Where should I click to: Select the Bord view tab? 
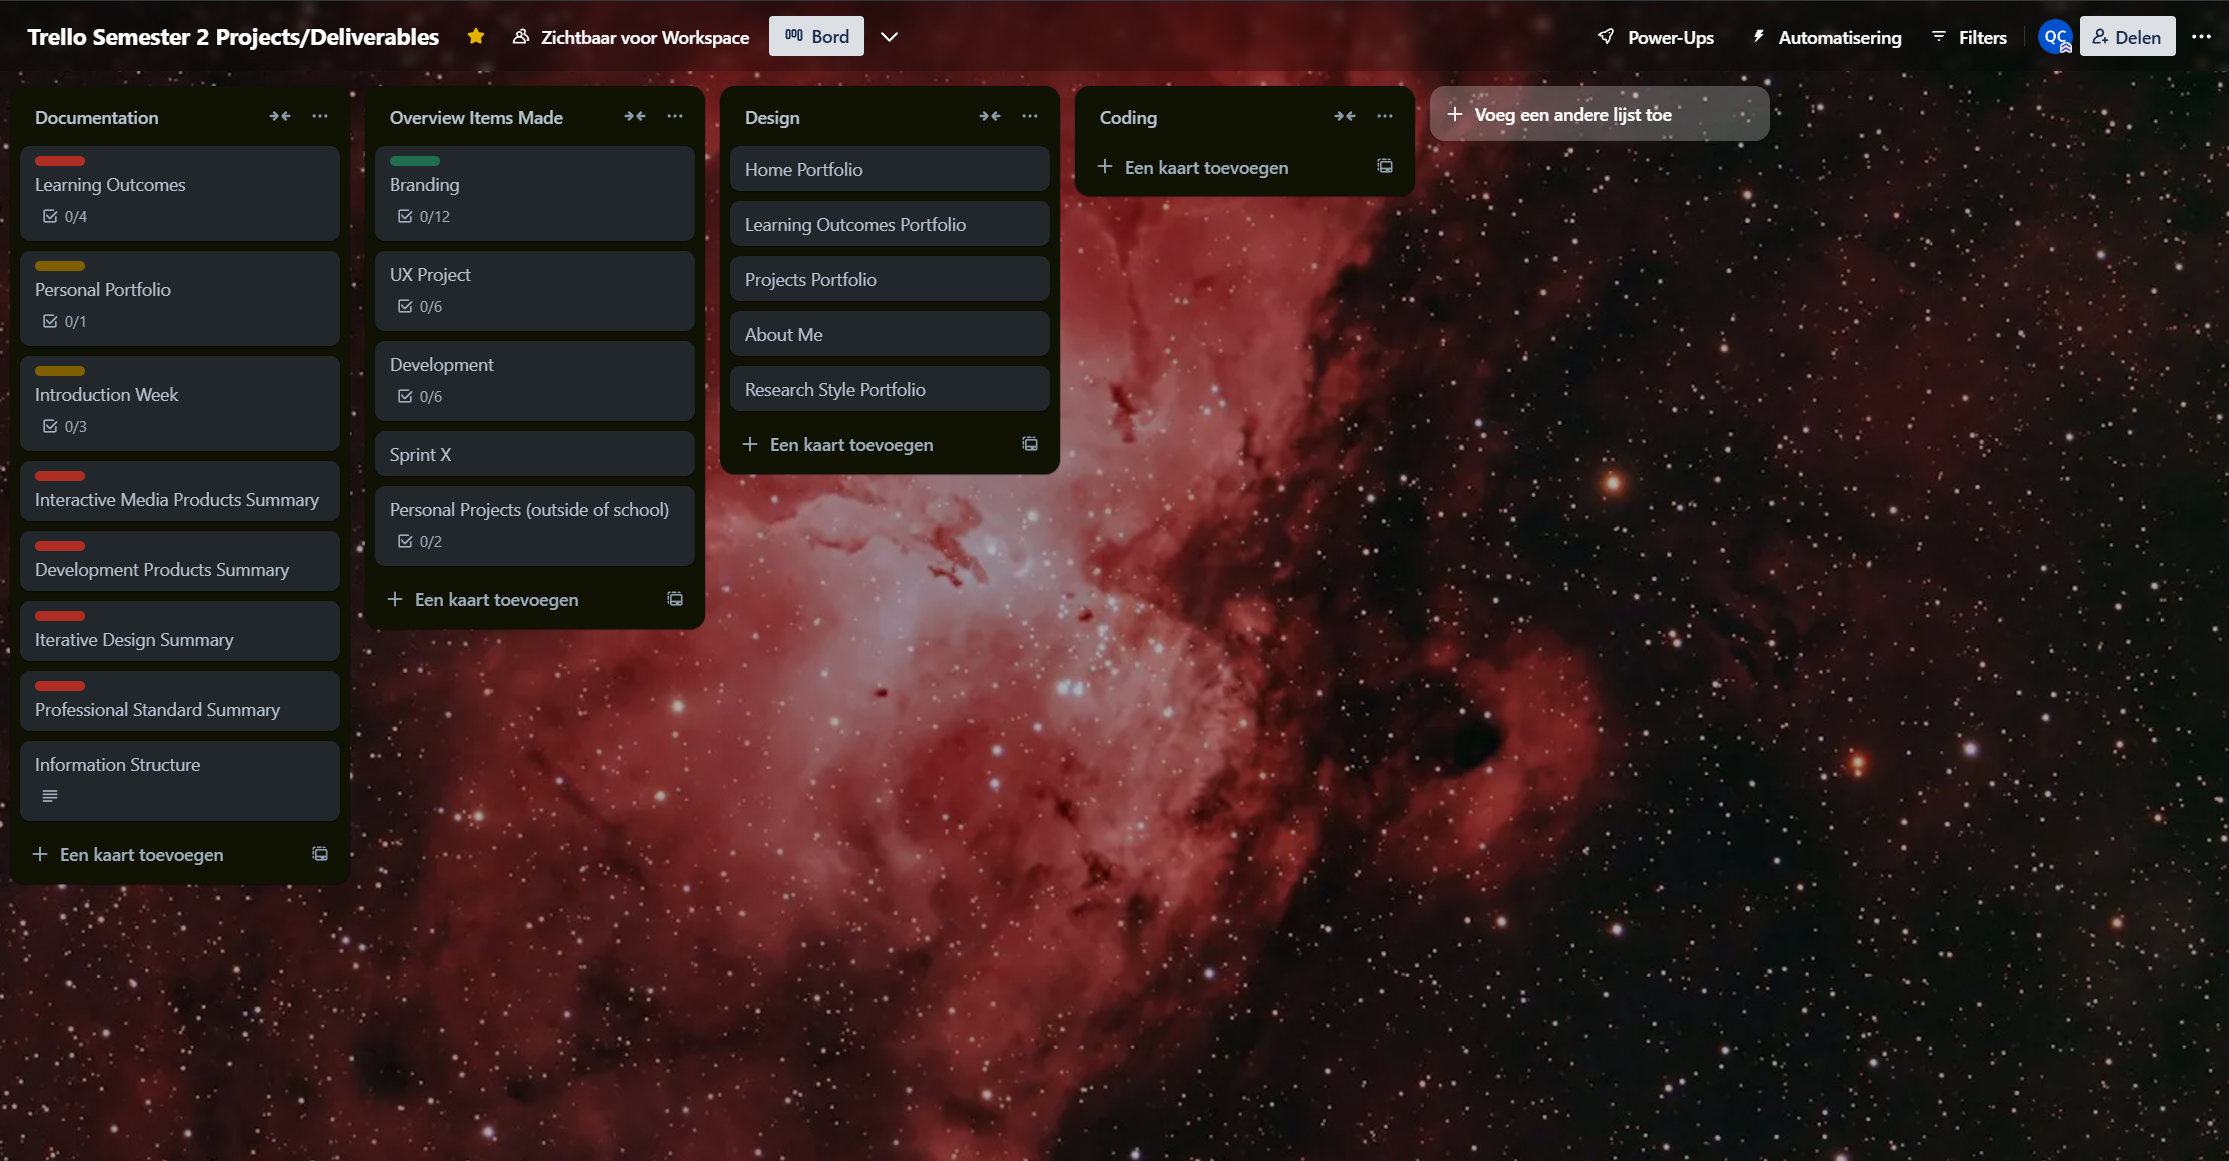coord(816,37)
